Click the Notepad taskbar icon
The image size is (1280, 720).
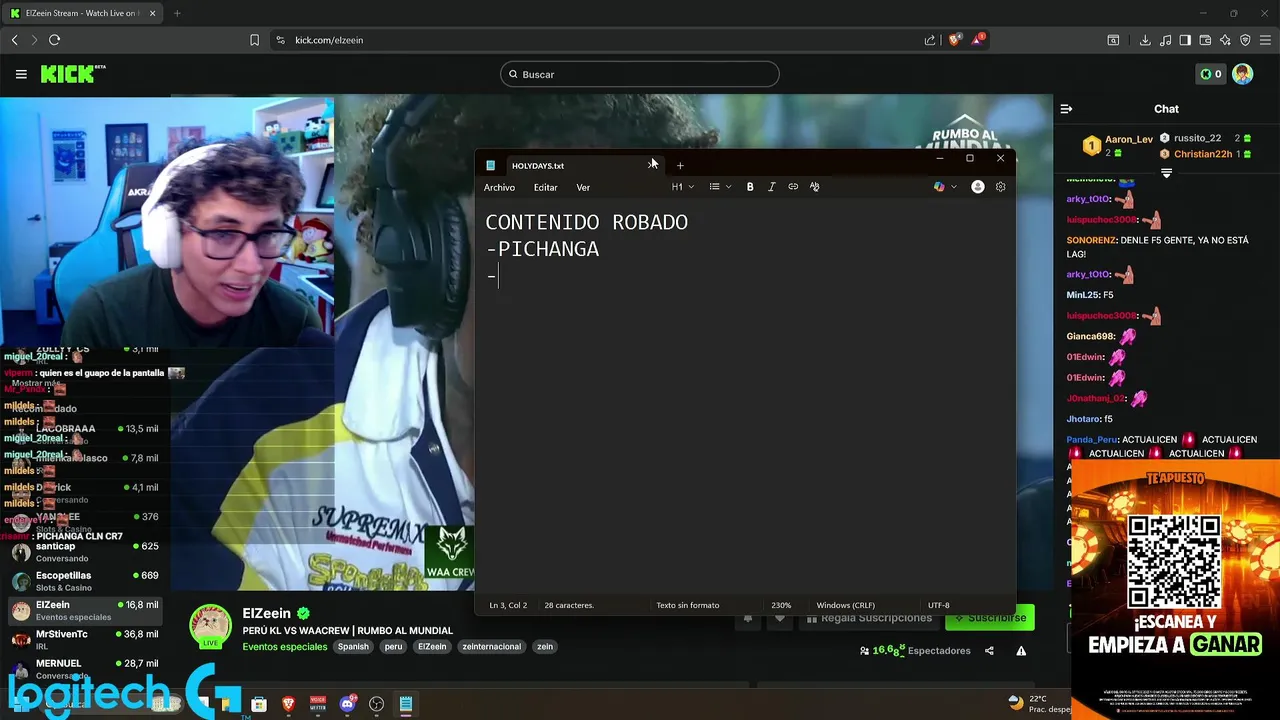[x=405, y=704]
